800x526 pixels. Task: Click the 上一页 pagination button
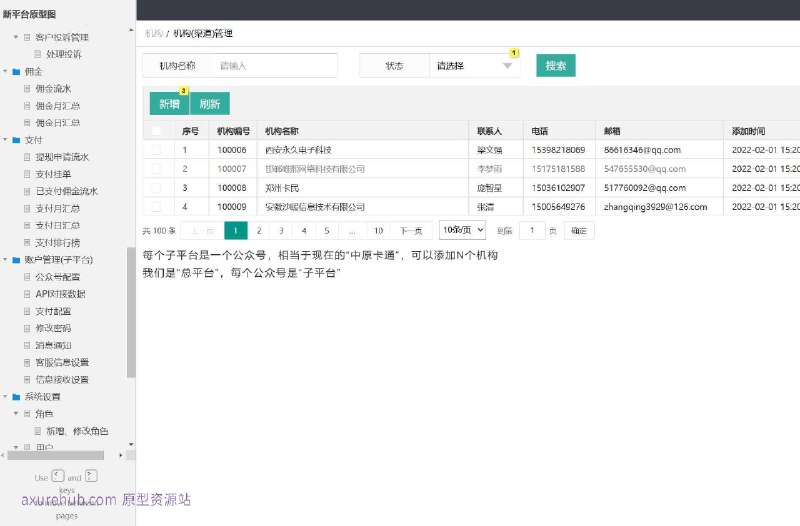click(203, 231)
